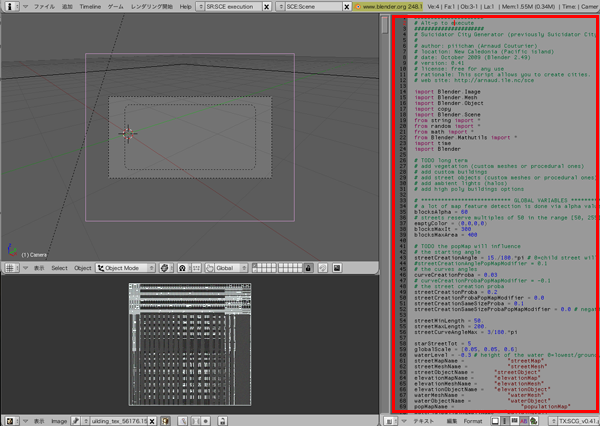Toggle the image pin icon
This screenshot has width=600, height=426.
point(75,421)
